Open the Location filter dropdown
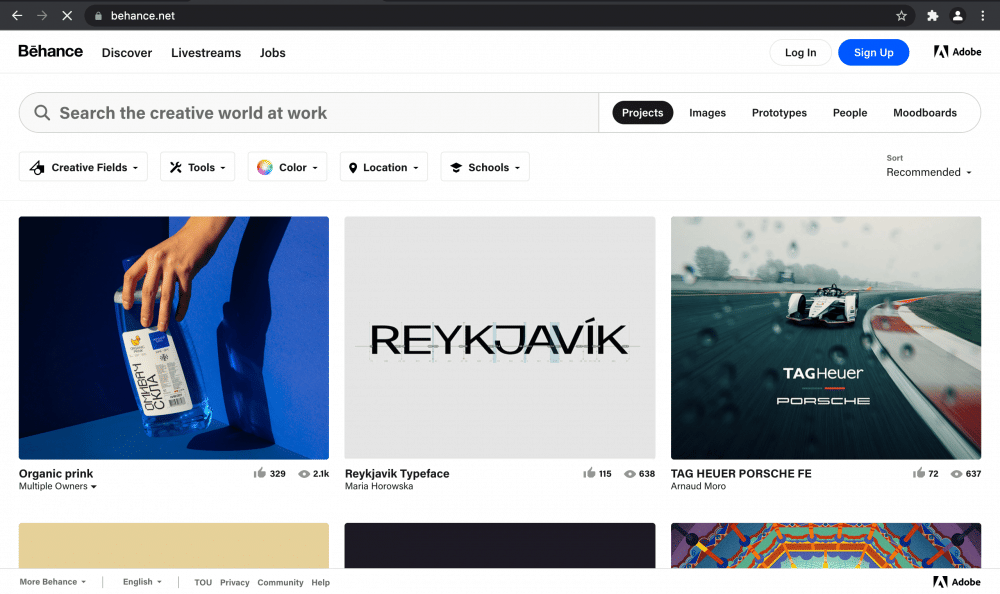 click(384, 167)
